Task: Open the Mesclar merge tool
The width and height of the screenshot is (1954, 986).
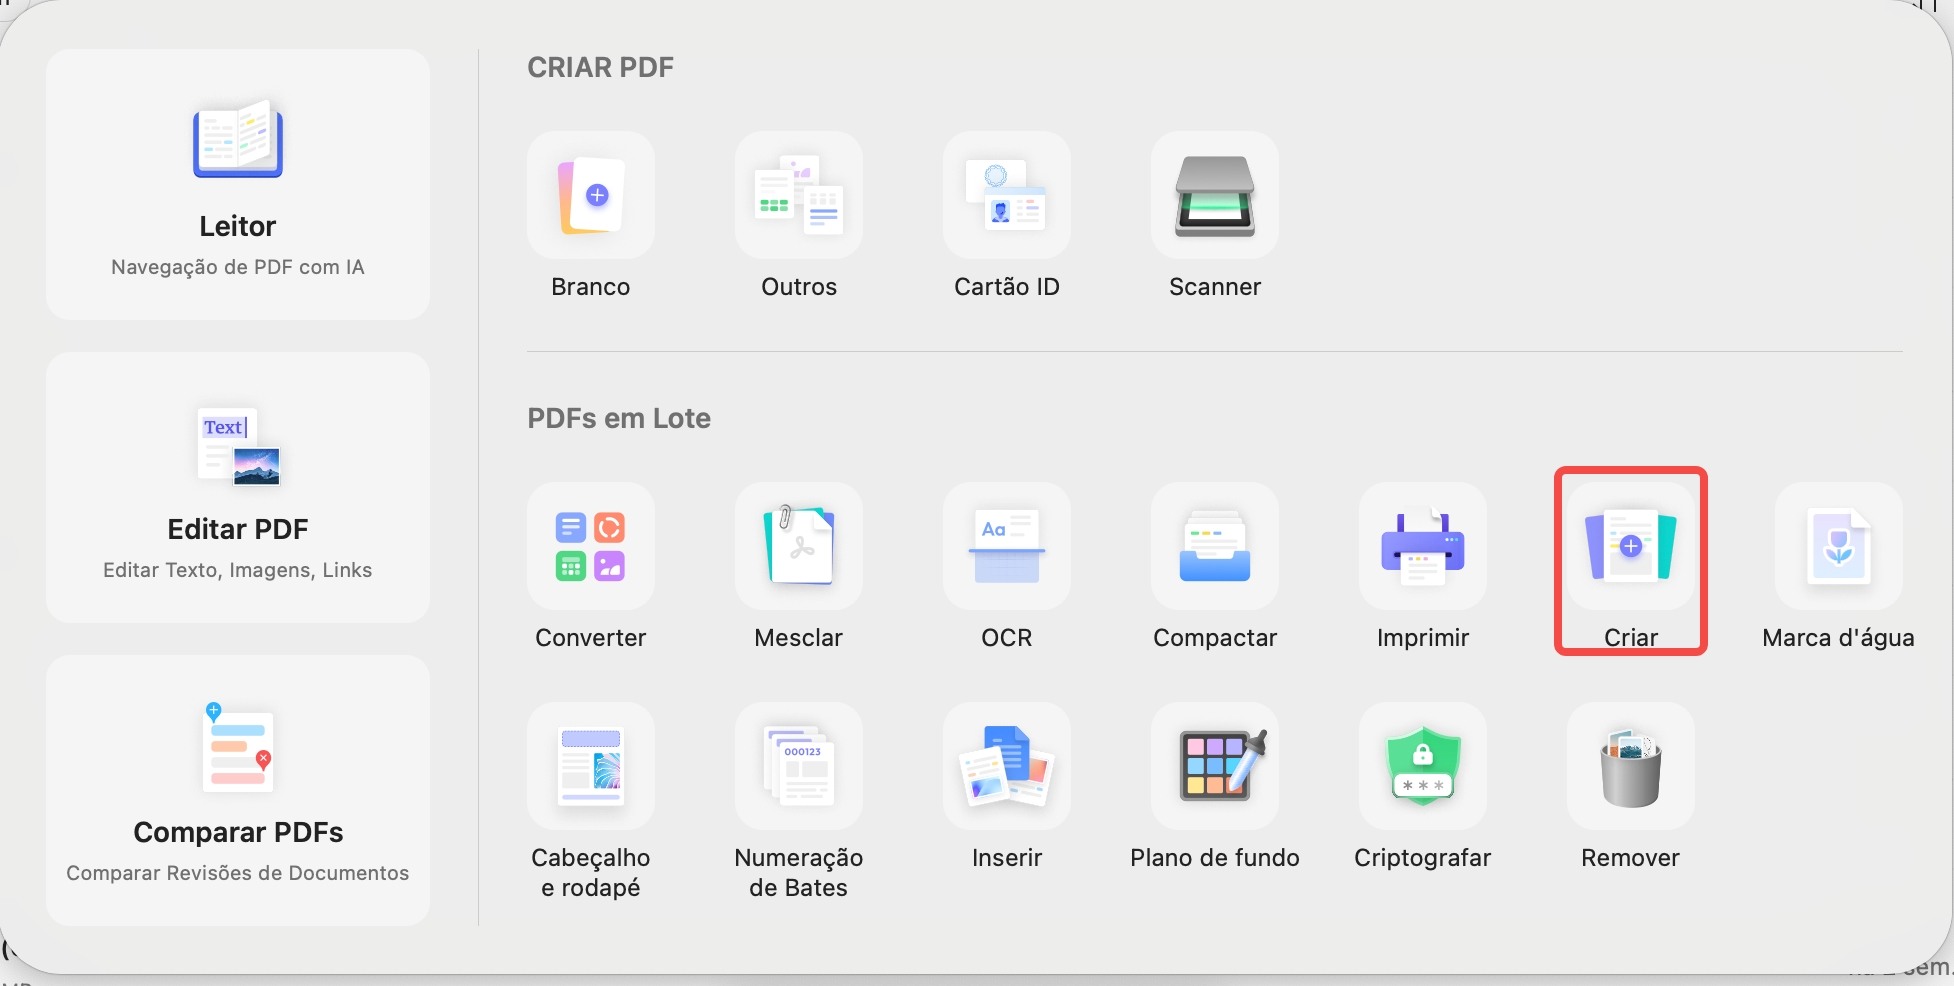Action: point(799,546)
